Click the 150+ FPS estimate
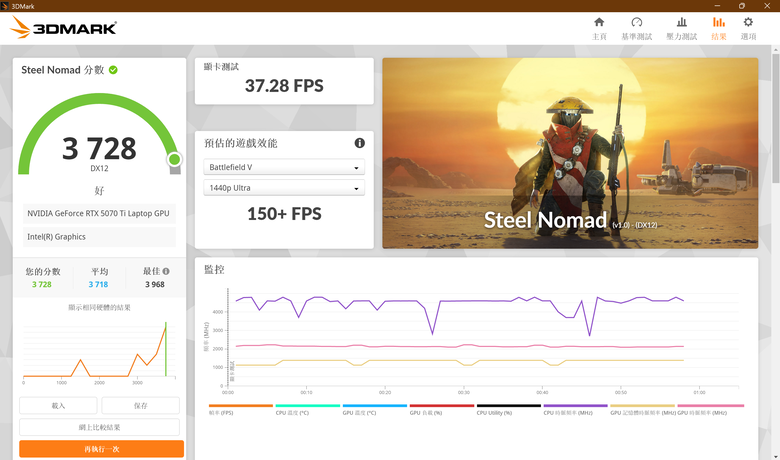 click(284, 214)
